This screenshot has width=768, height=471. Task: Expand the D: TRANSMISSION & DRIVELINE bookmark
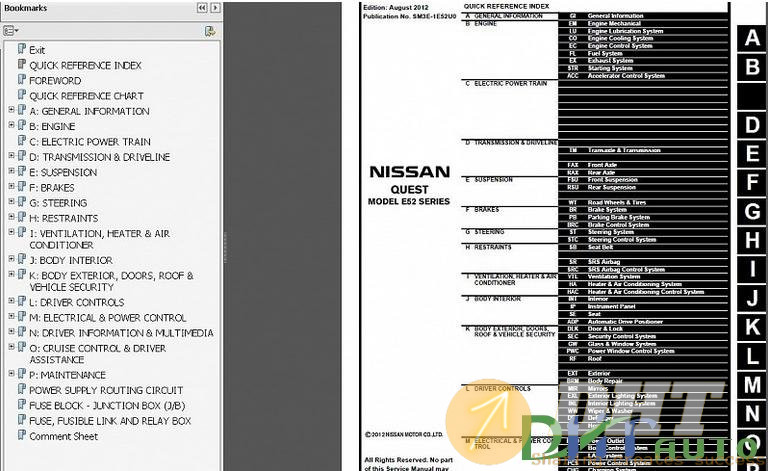[11, 156]
